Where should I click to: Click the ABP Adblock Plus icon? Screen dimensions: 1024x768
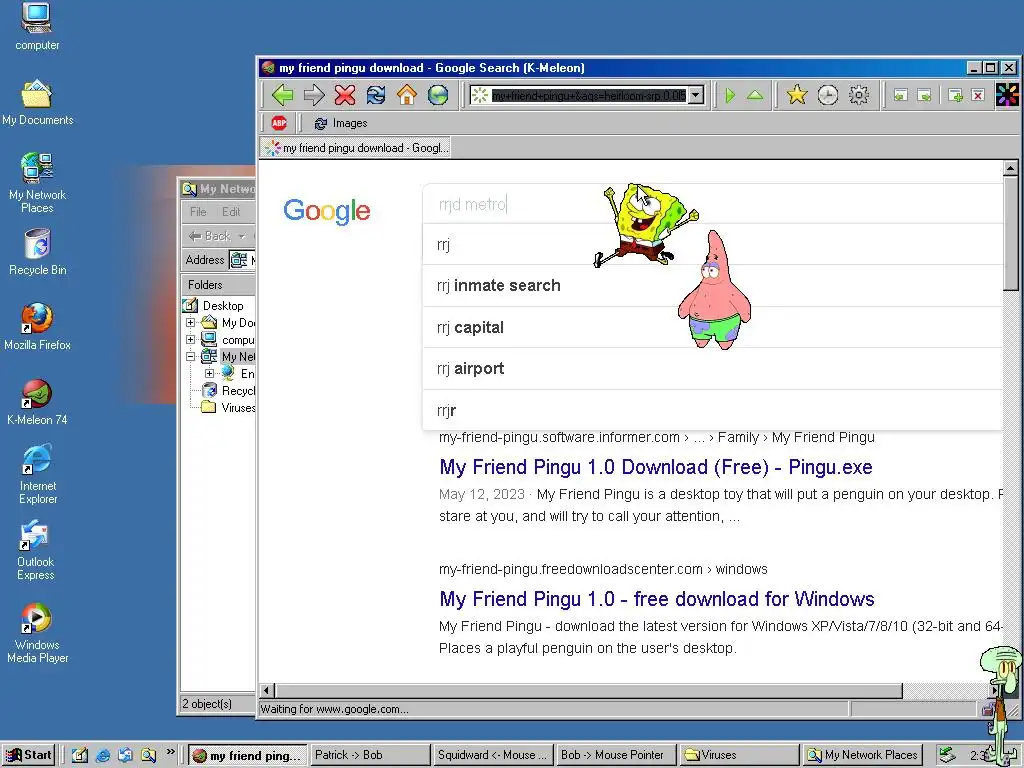(x=279, y=123)
